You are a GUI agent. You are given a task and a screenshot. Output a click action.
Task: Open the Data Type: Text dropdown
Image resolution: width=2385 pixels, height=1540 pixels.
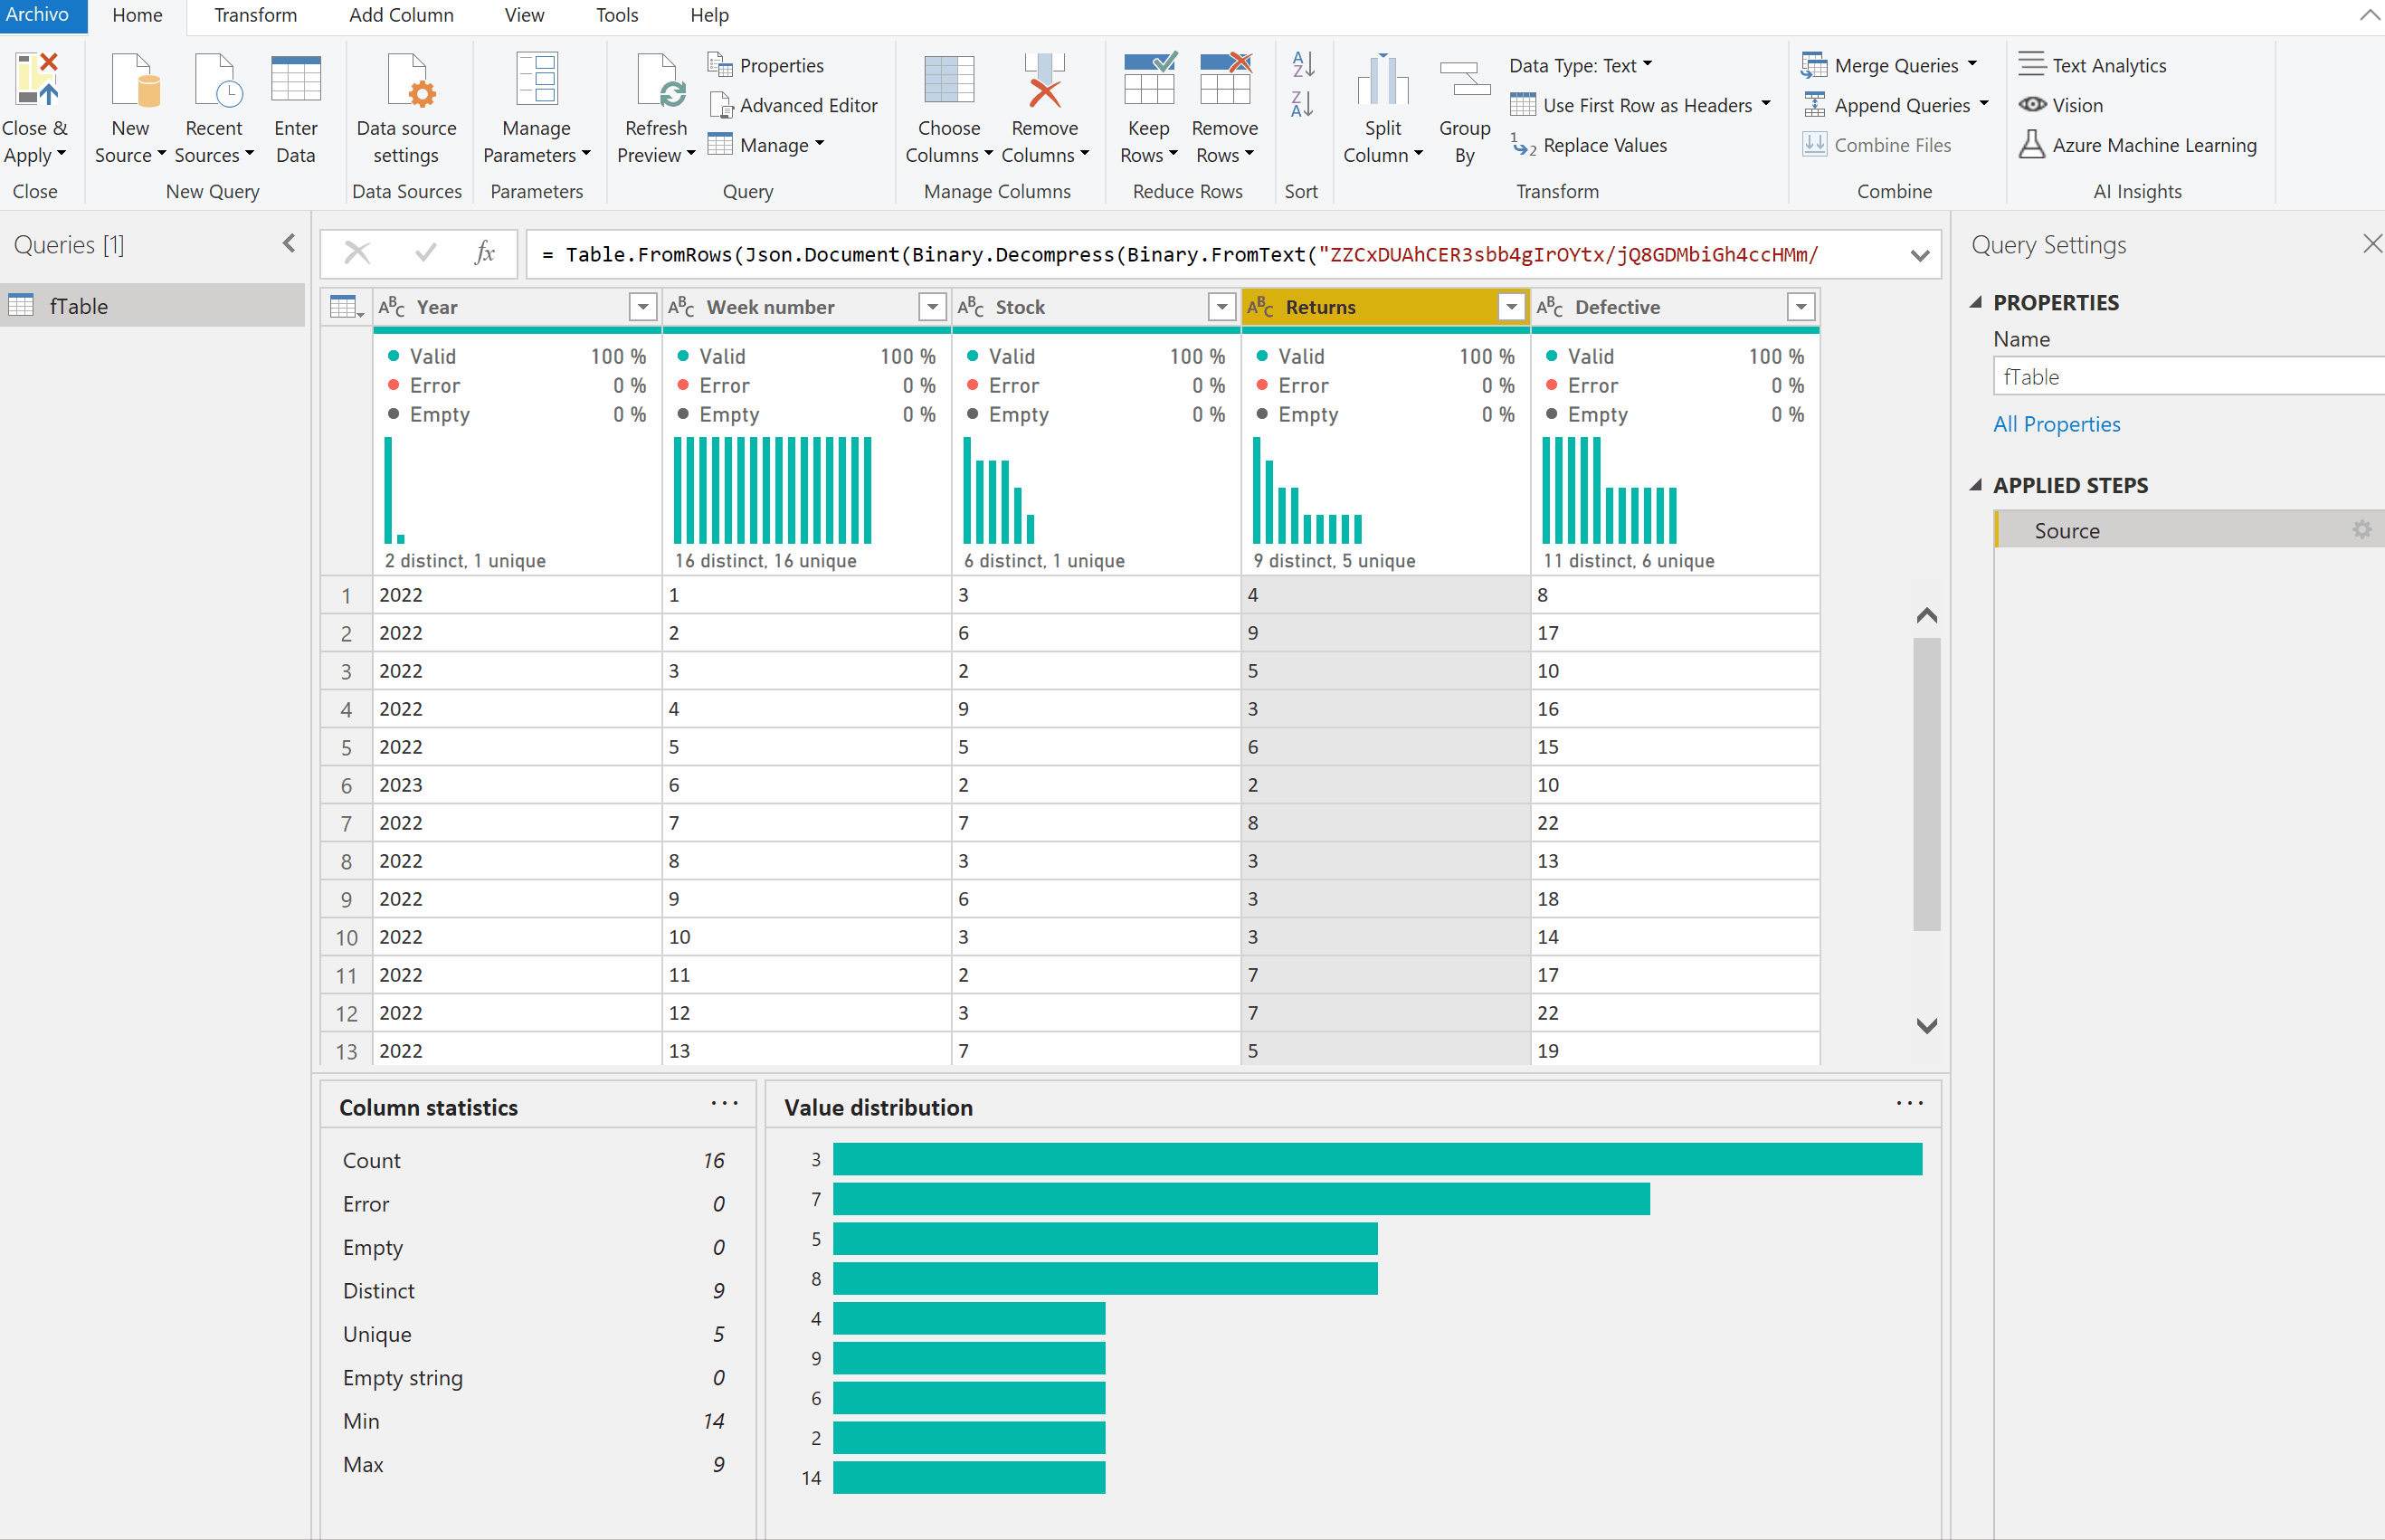[x=1581, y=65]
